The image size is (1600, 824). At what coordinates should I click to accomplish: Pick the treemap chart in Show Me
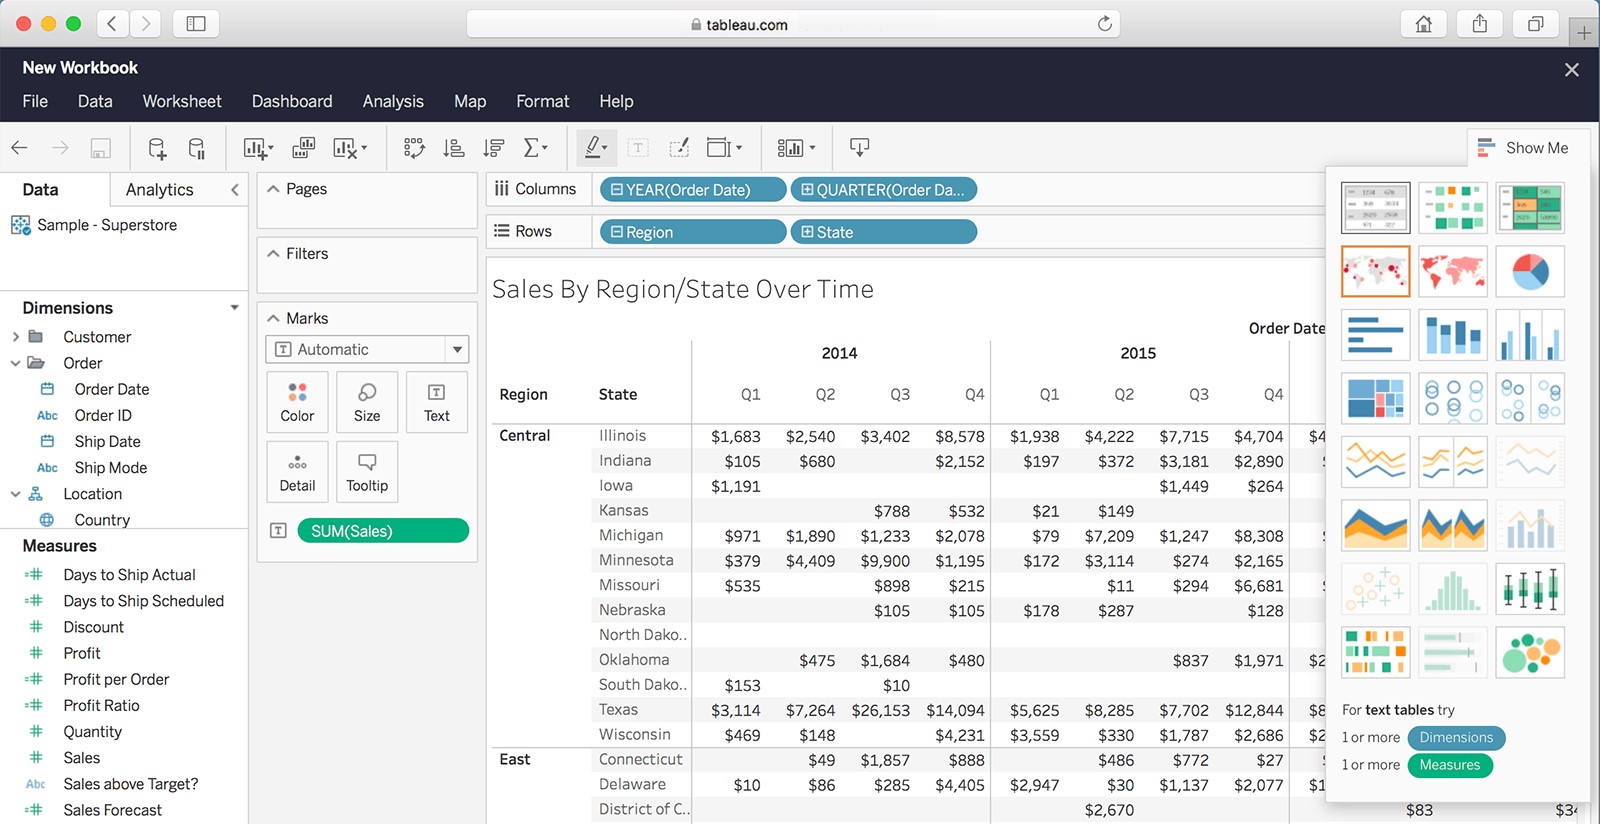click(1375, 398)
